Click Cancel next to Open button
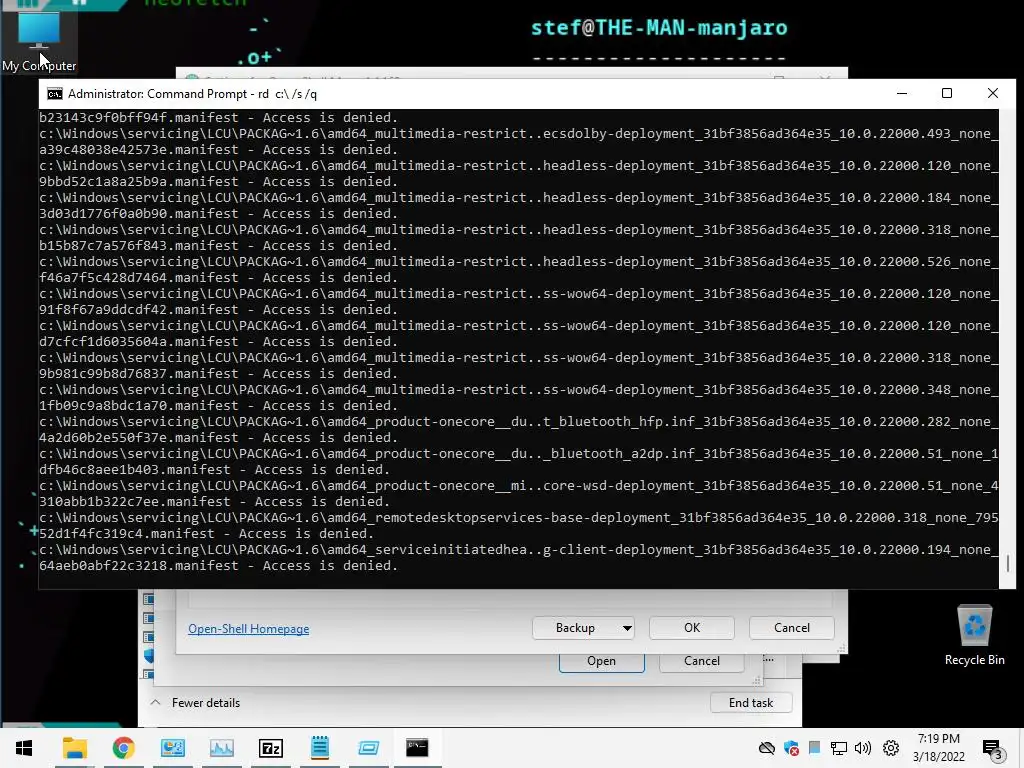Viewport: 1024px width, 768px height. 701,661
